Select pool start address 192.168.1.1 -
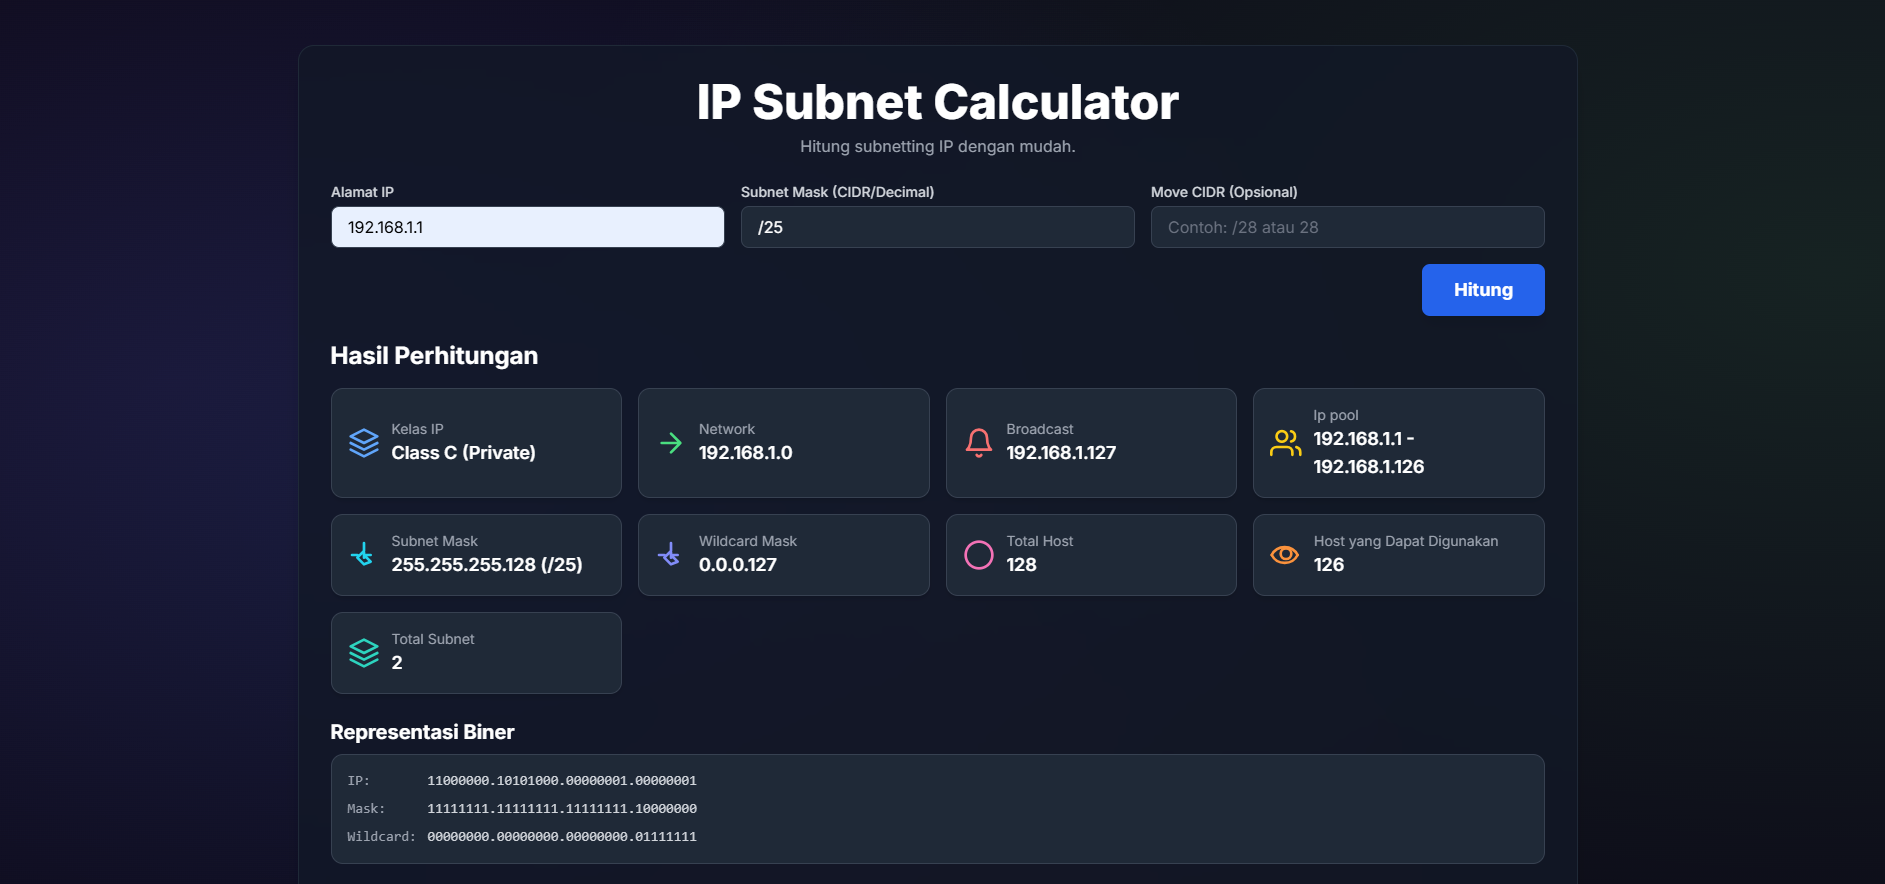Viewport: 1885px width, 884px height. tap(1364, 439)
